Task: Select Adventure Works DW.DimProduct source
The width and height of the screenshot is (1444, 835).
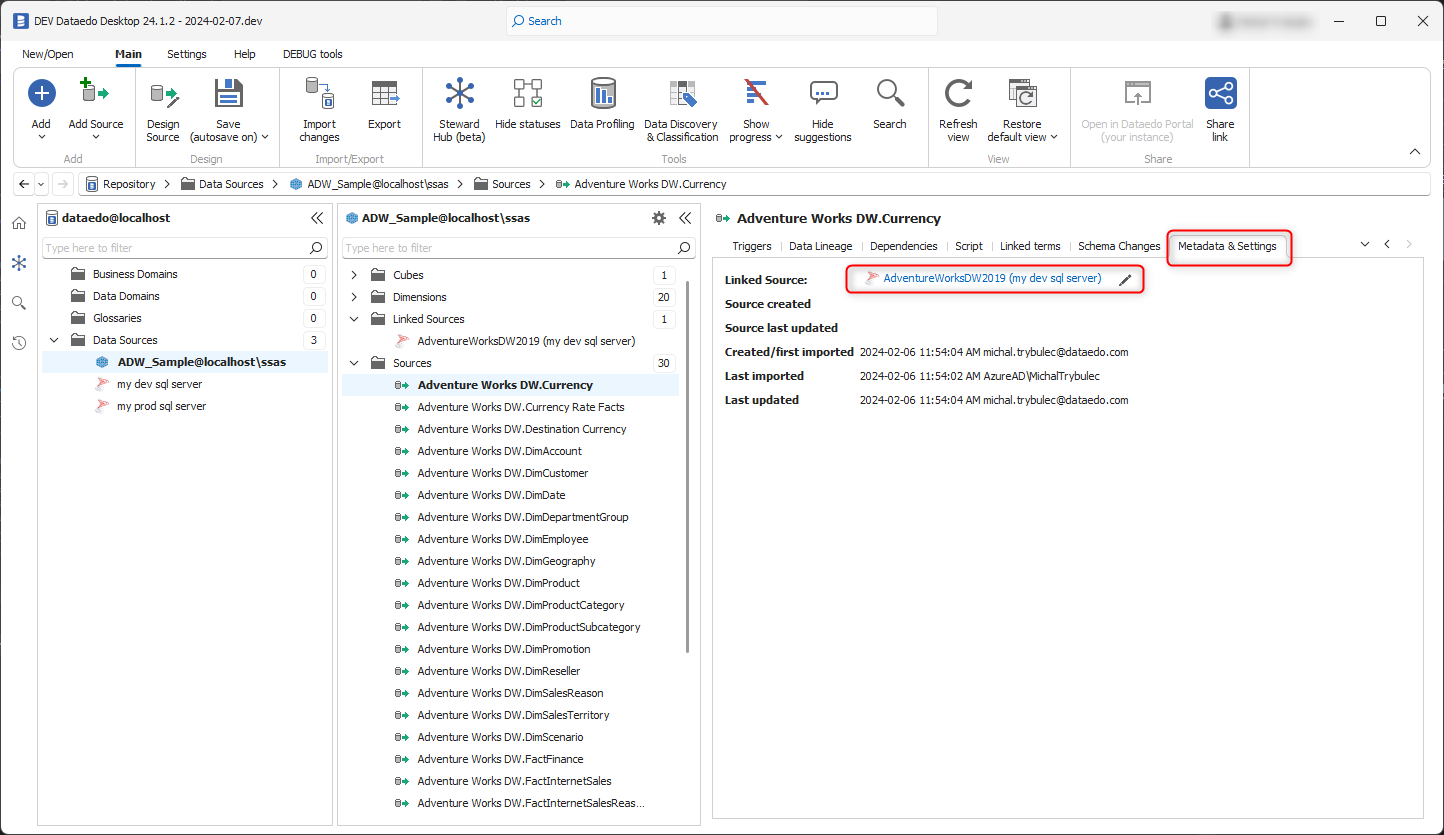Action: pyautogui.click(x=498, y=583)
